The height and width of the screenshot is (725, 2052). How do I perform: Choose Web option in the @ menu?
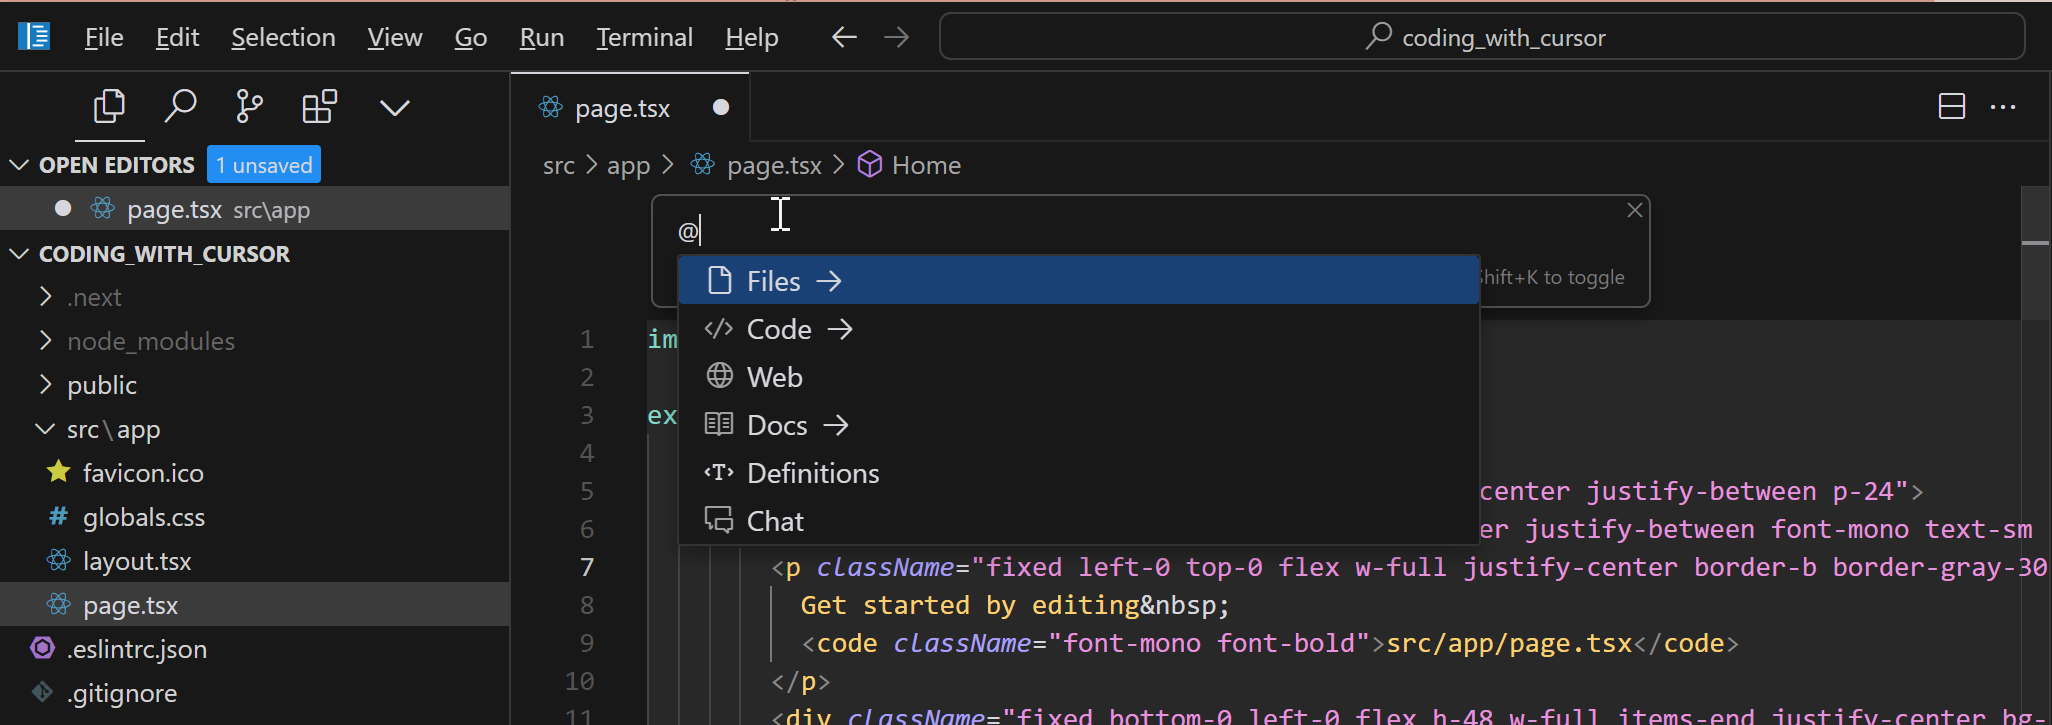point(1079,376)
